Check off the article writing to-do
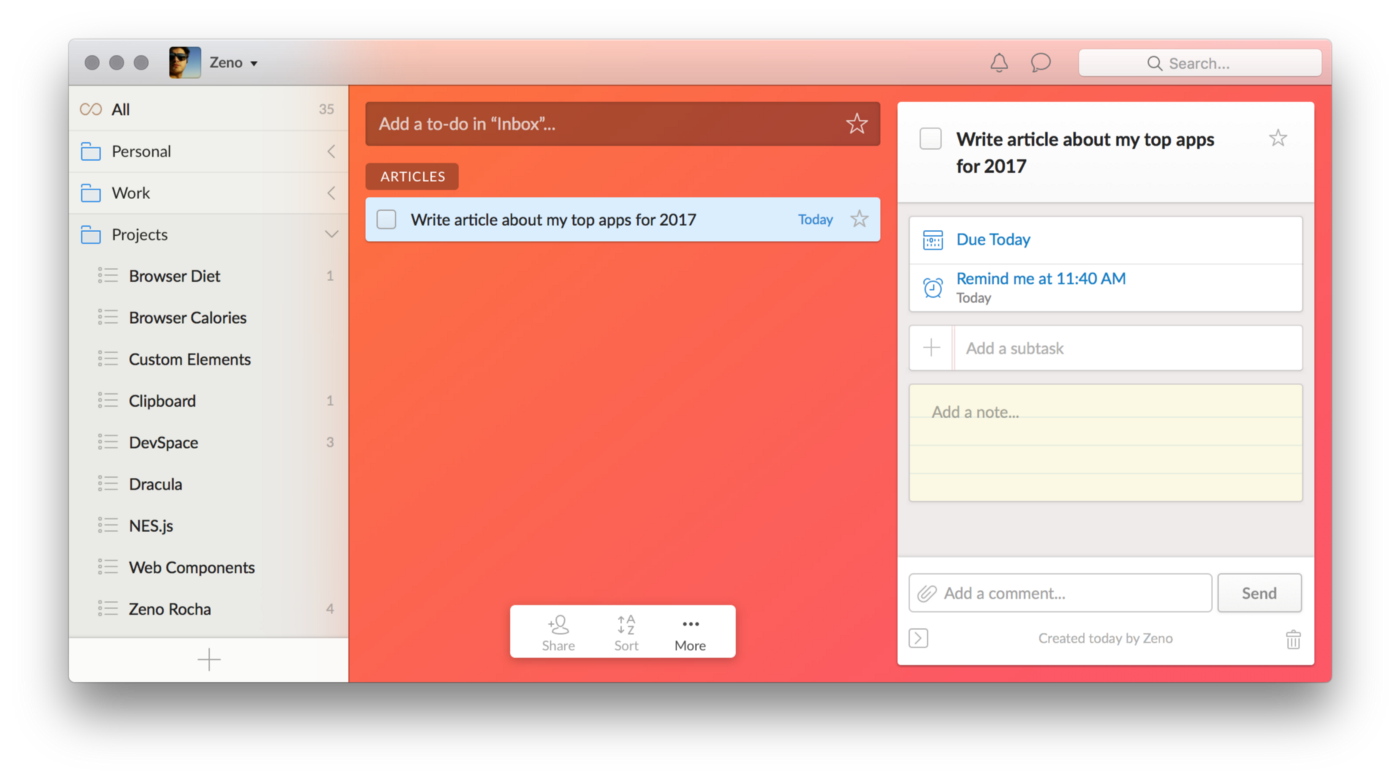The image size is (1400, 780). [386, 219]
